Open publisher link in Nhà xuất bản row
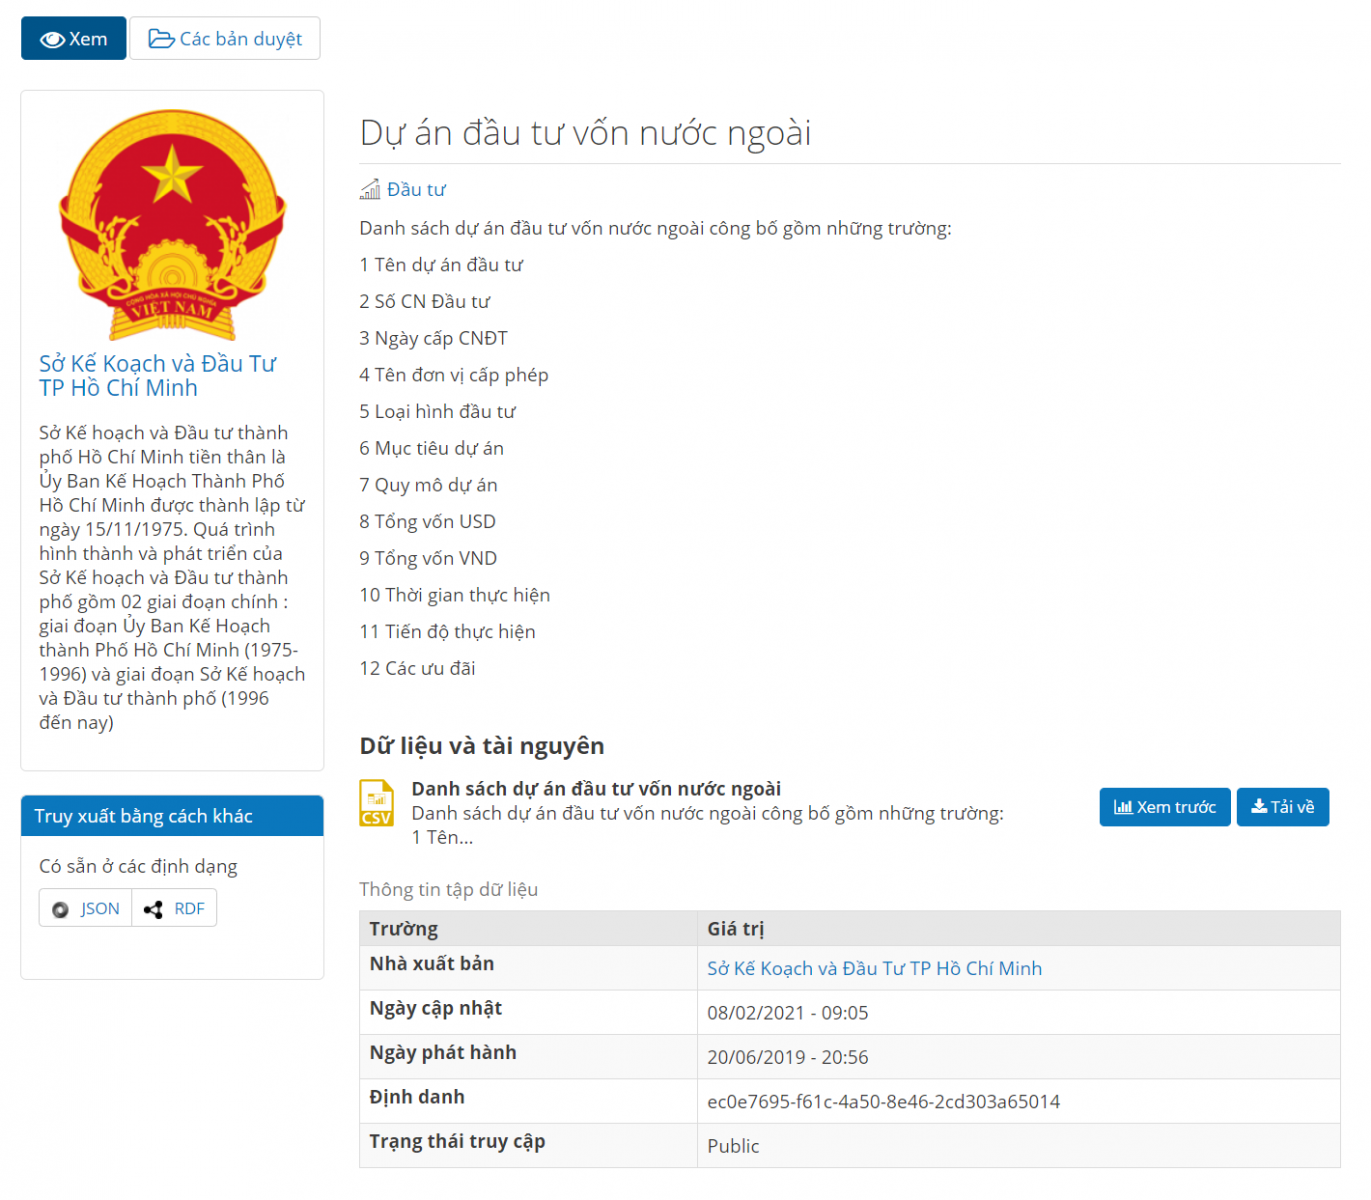 [x=874, y=968]
